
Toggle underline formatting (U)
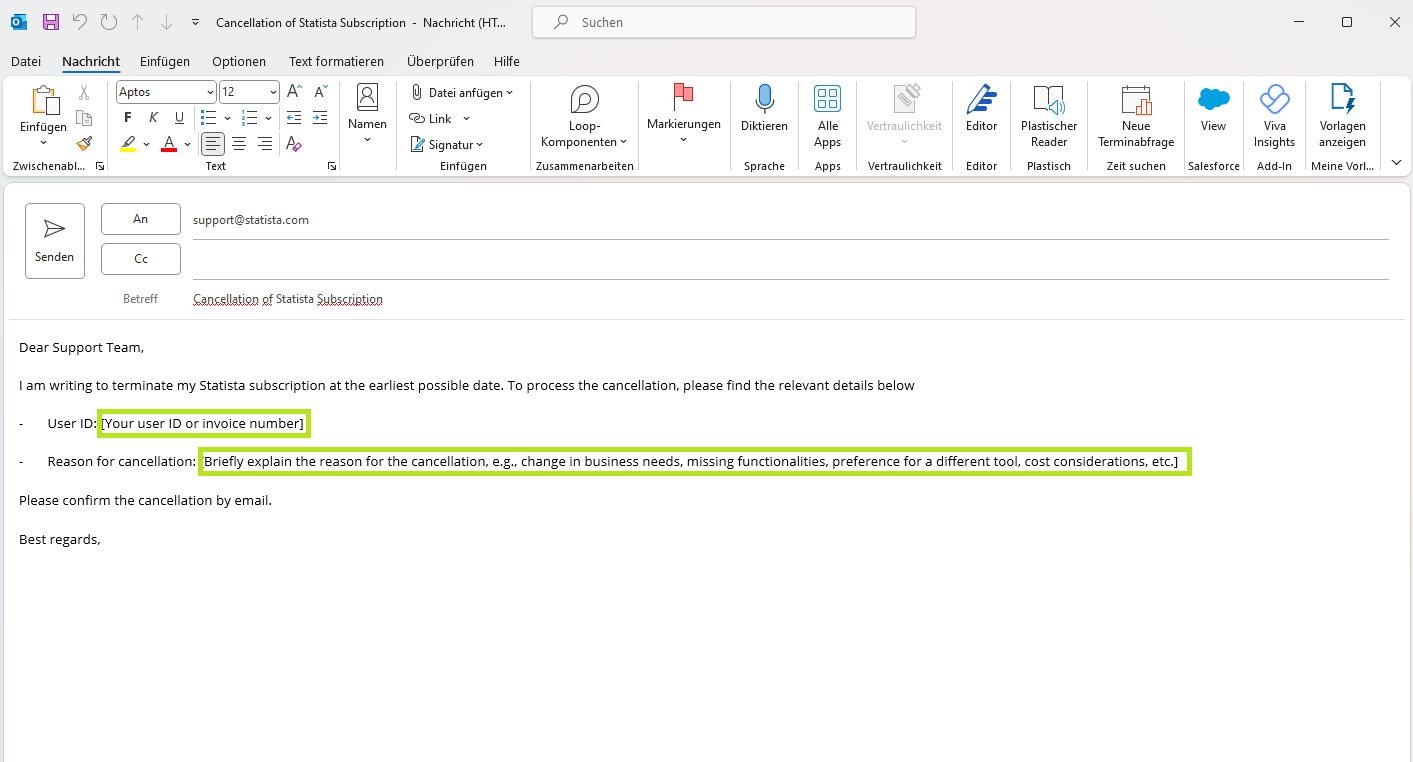pos(180,118)
